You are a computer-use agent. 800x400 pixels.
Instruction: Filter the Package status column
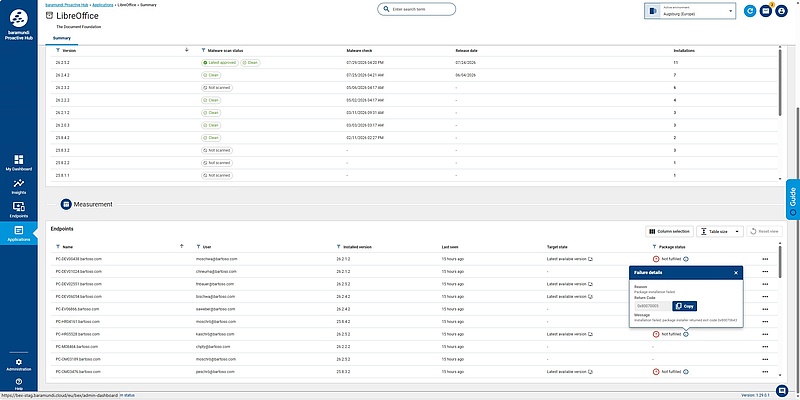[x=655, y=246]
